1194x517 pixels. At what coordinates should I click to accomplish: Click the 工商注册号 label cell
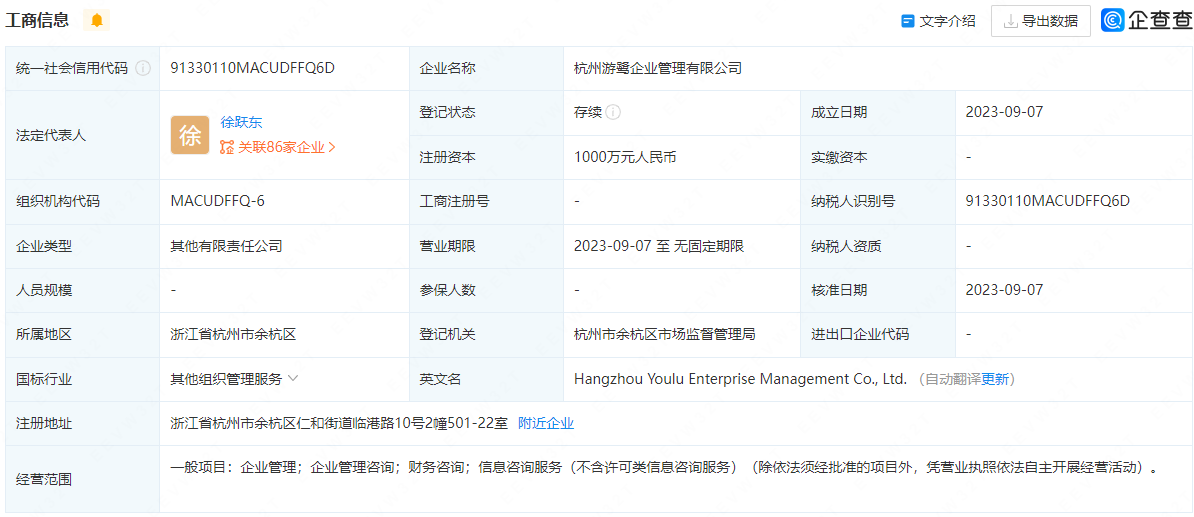click(487, 202)
